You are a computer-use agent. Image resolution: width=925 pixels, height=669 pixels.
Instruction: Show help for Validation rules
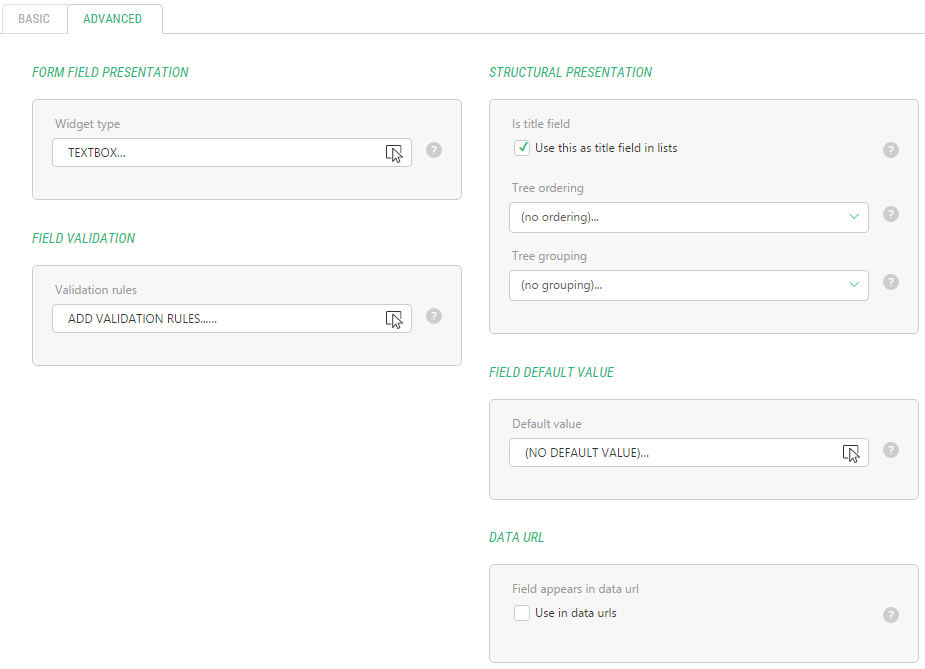point(434,316)
